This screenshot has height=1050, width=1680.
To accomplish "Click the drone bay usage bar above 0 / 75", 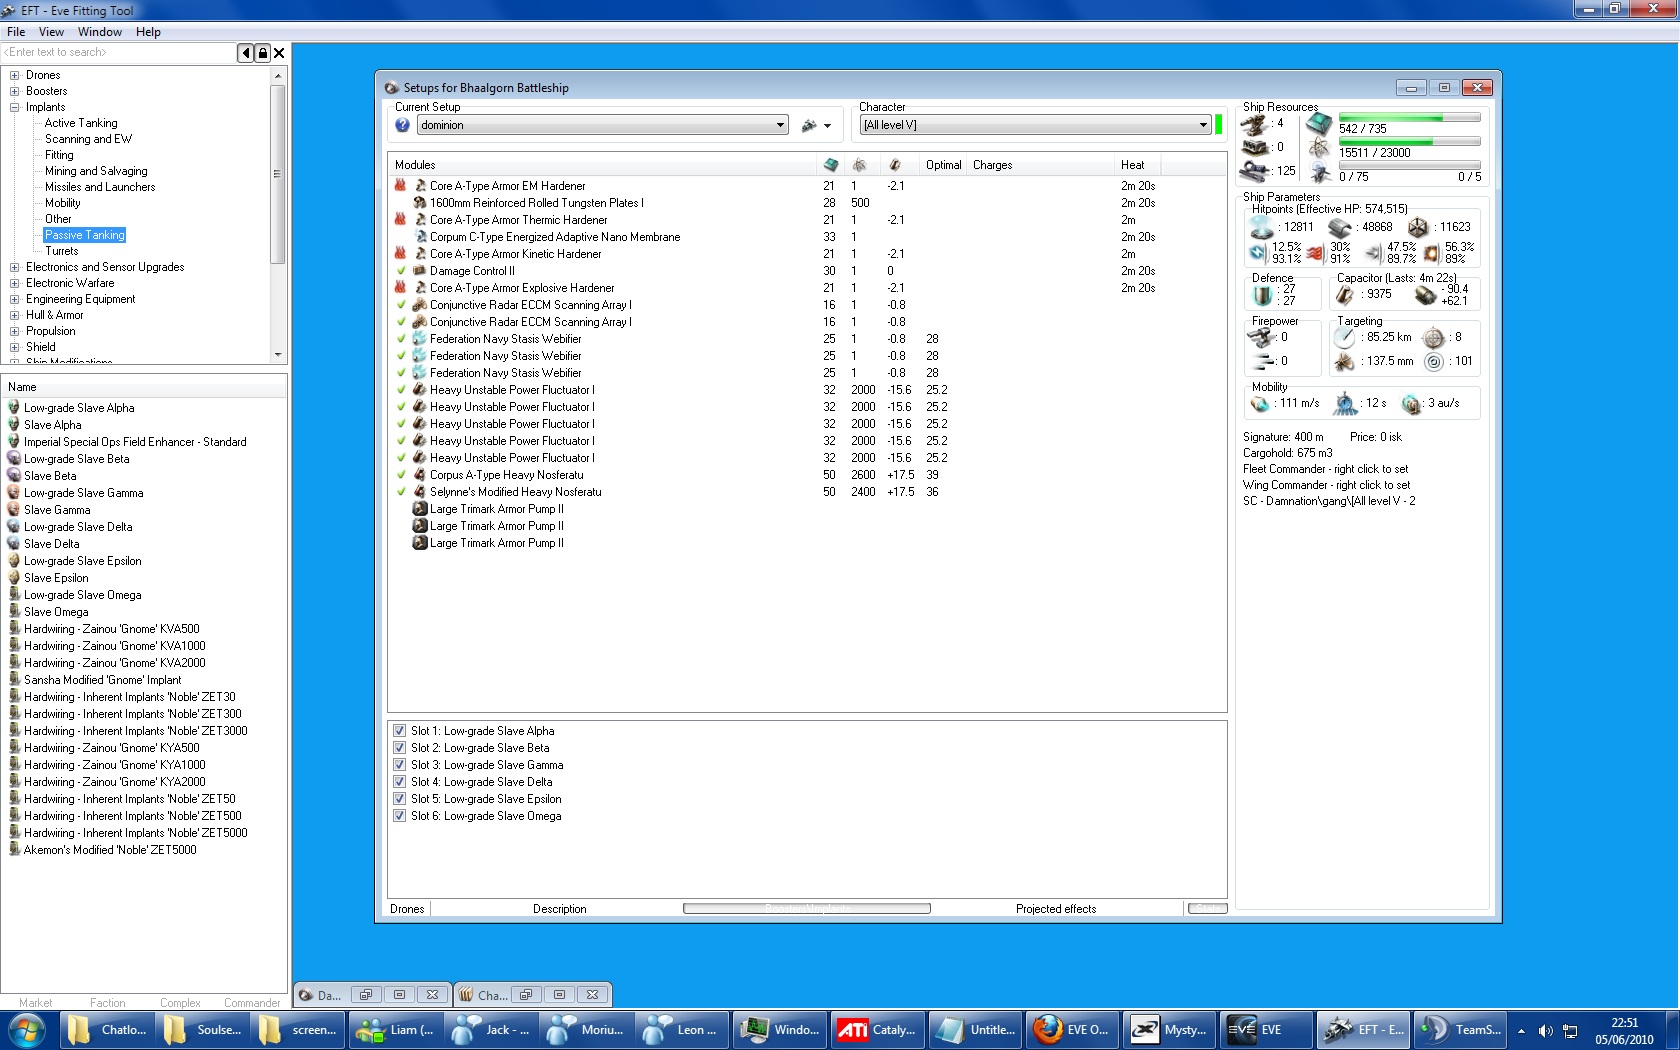I will coord(1409,165).
